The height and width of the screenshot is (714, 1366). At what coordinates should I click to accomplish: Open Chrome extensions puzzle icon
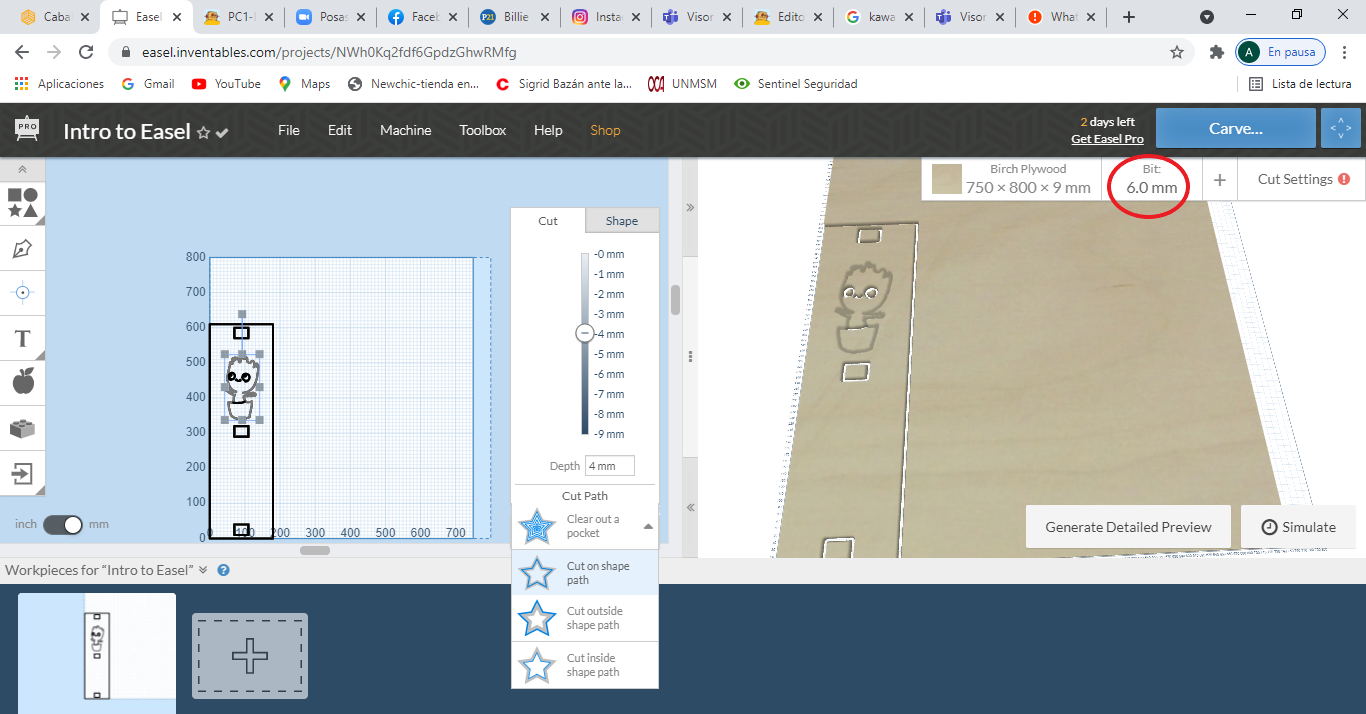point(1216,52)
